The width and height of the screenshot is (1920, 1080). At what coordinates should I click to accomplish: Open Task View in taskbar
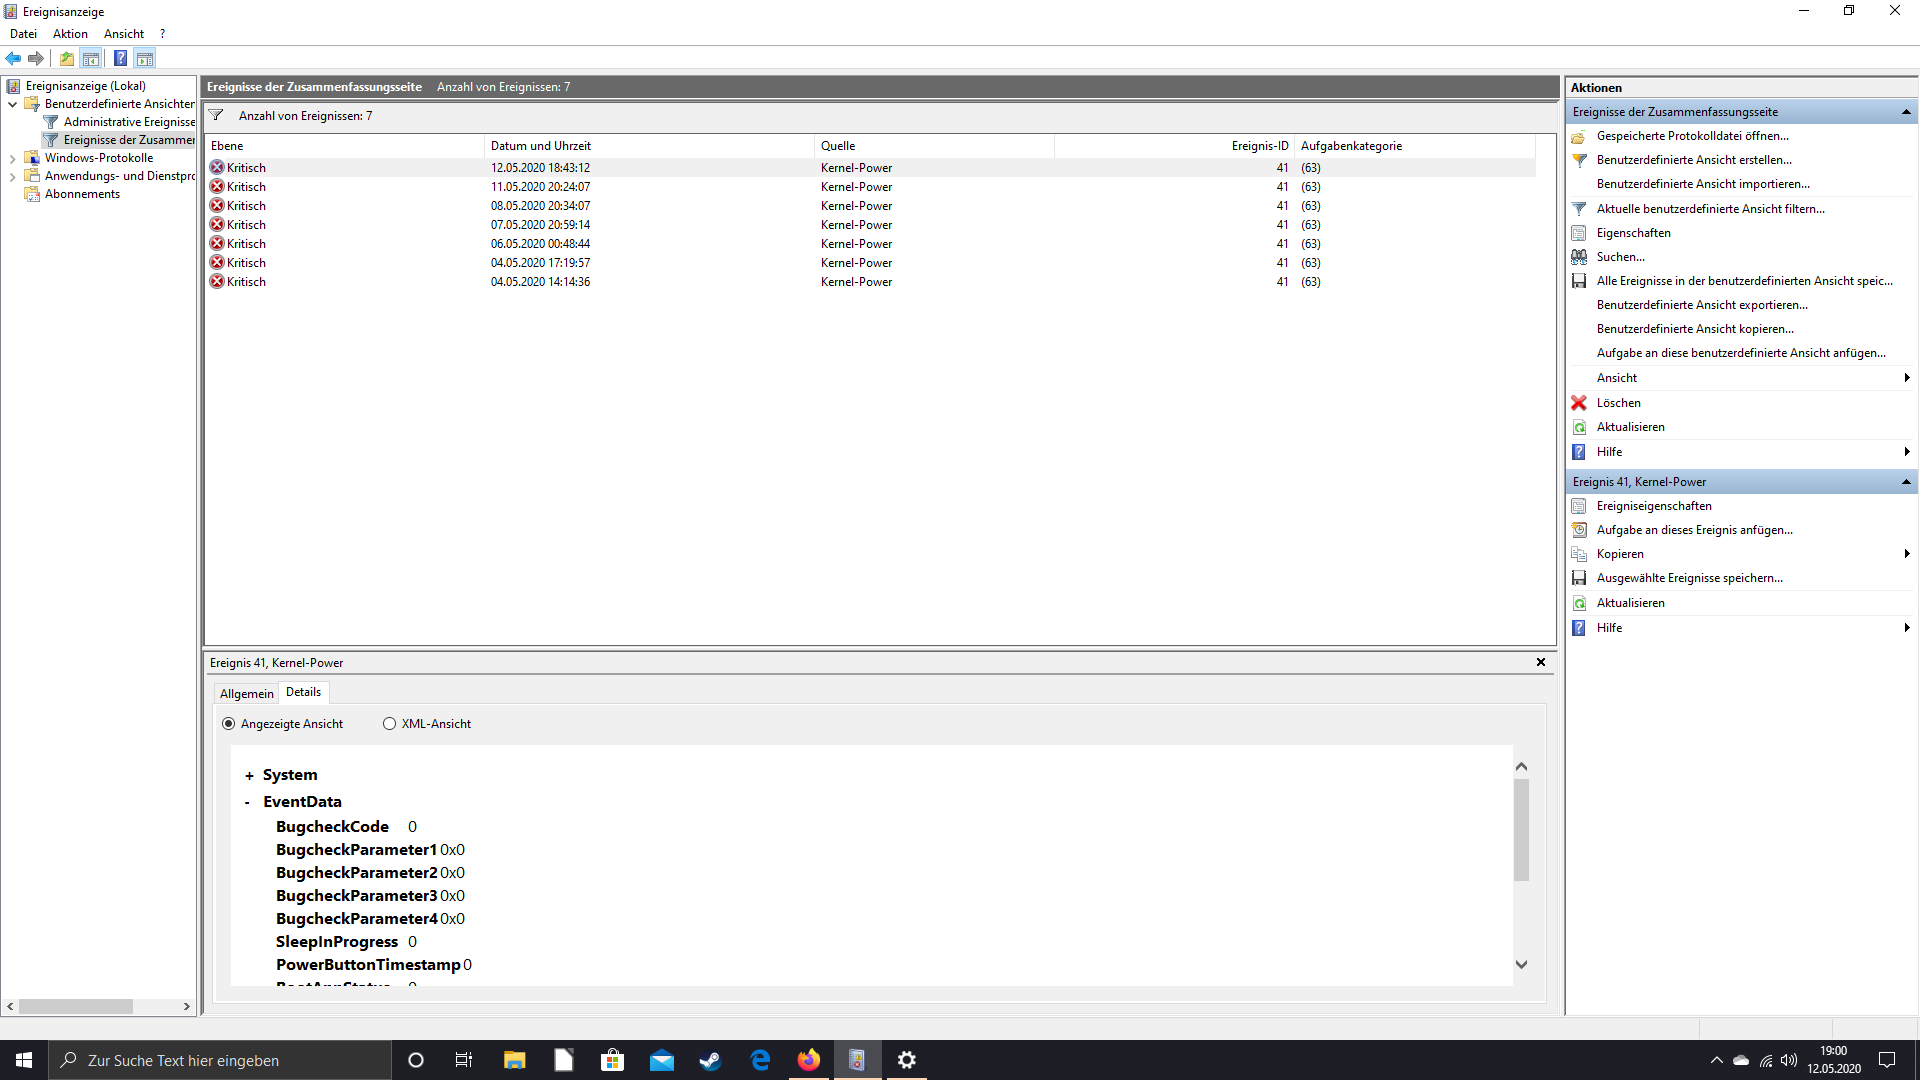pyautogui.click(x=463, y=1060)
